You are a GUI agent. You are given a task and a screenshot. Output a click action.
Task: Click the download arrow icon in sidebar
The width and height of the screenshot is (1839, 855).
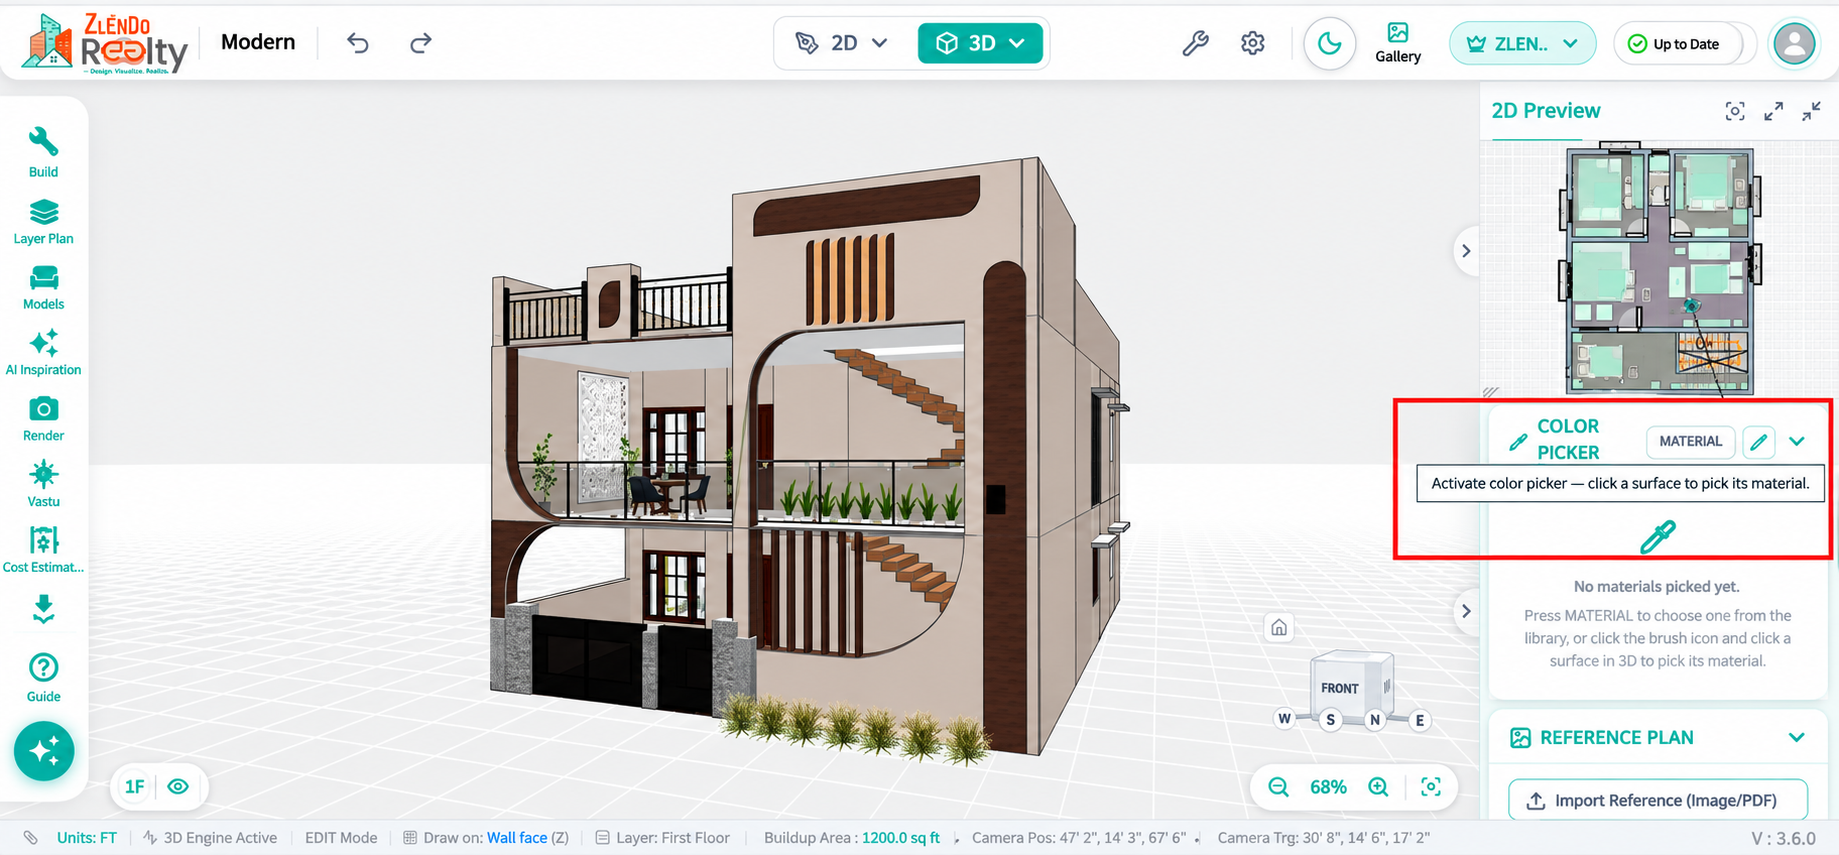coord(43,609)
